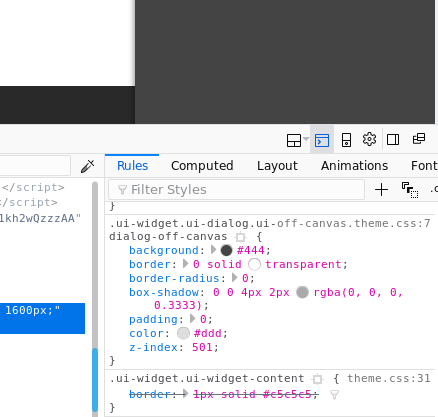Edit the z-index value 501
Image resolution: width=438 pixels, height=417 pixels.
[x=202, y=347]
